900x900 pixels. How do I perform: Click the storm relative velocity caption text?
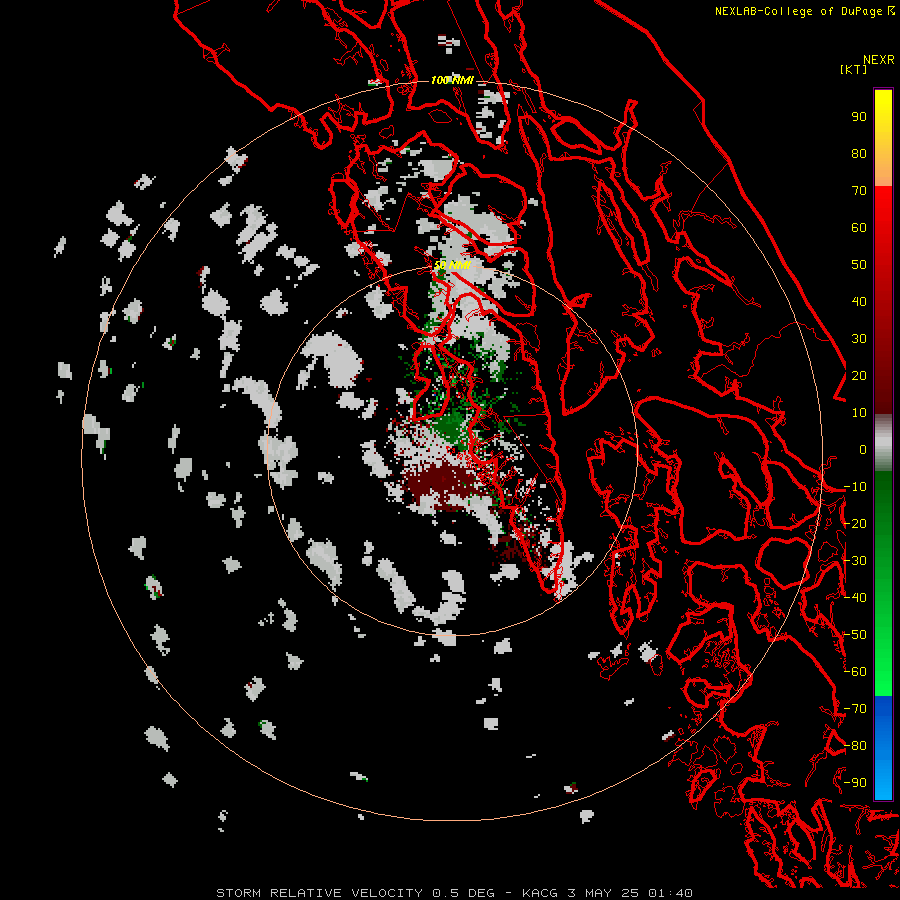click(454, 893)
